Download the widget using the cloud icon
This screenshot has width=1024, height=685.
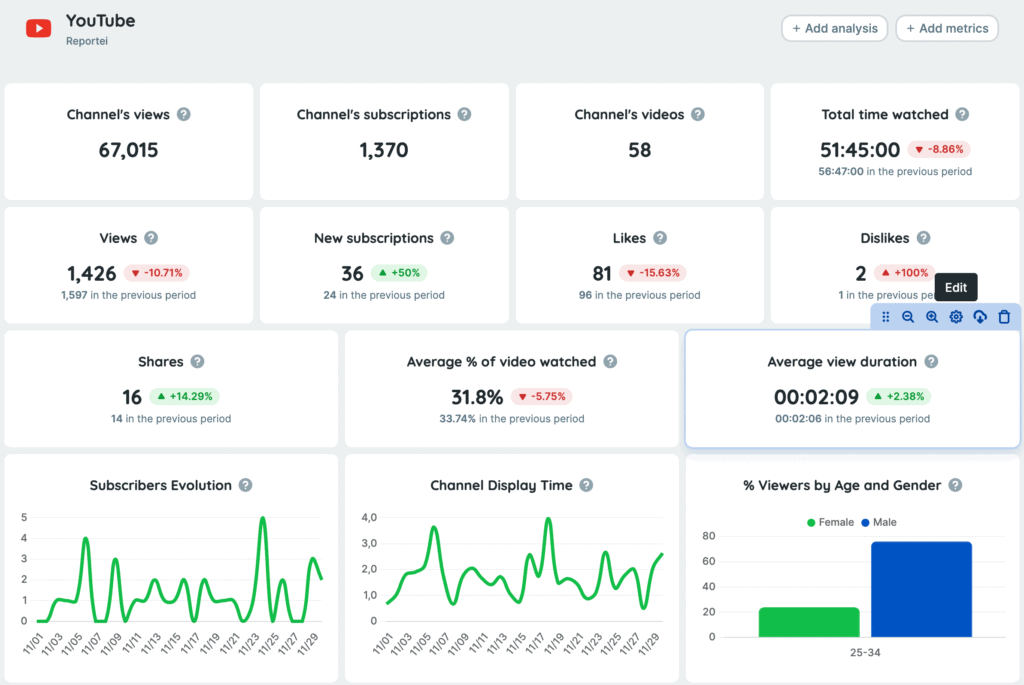point(979,316)
